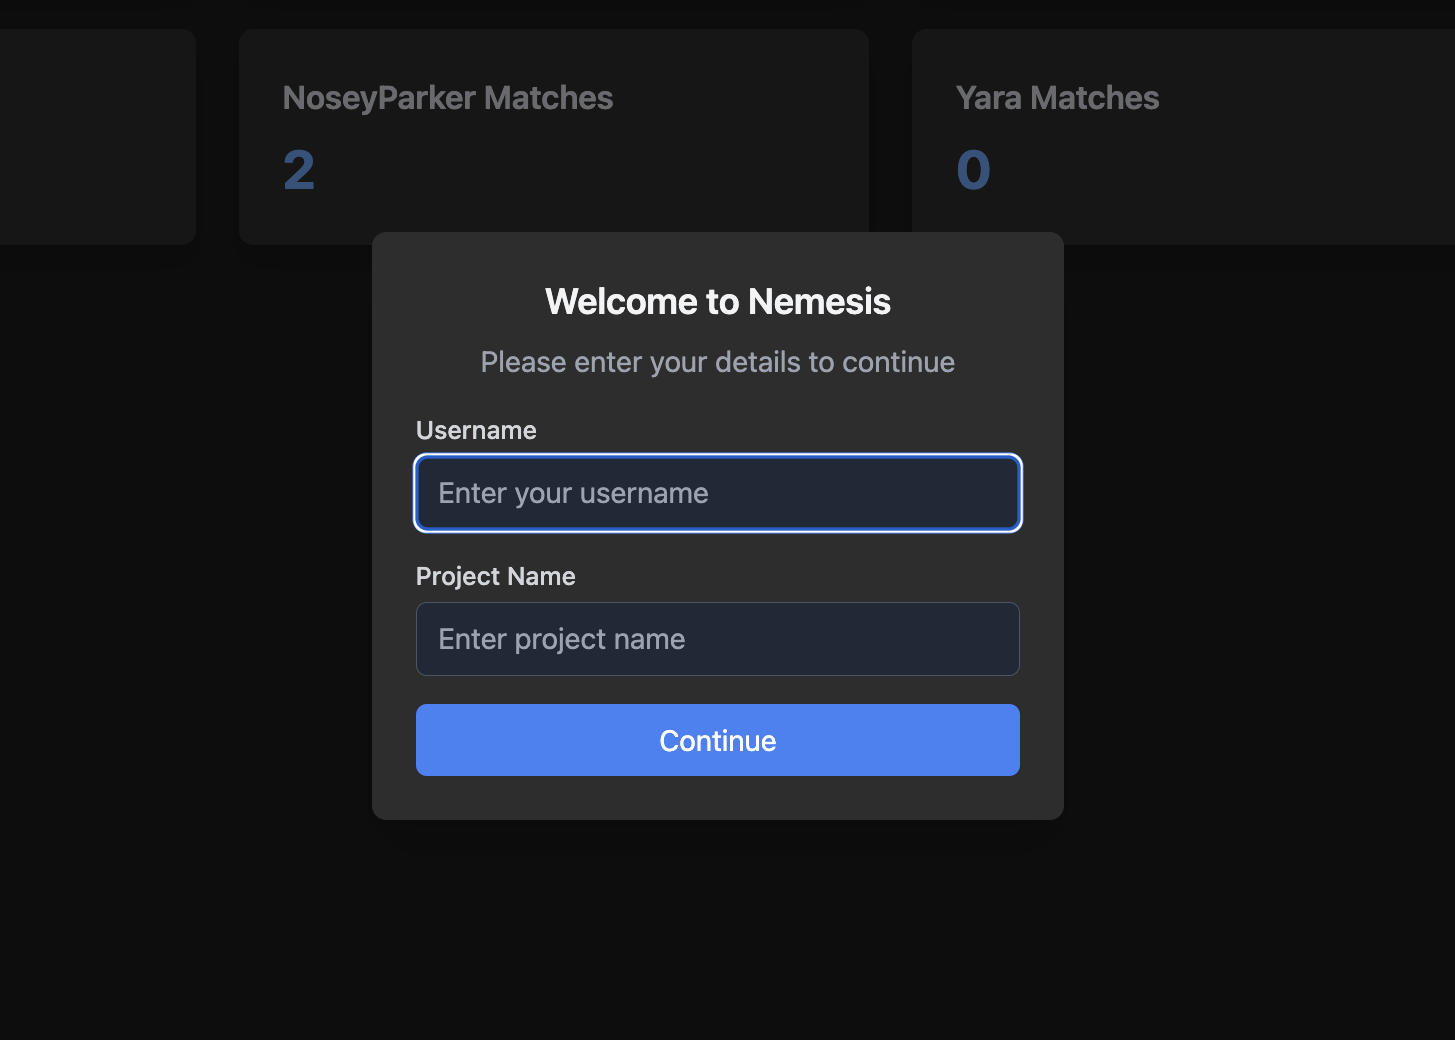The height and width of the screenshot is (1040, 1455).
Task: Click the Yara Matches count of 0
Action: (973, 170)
